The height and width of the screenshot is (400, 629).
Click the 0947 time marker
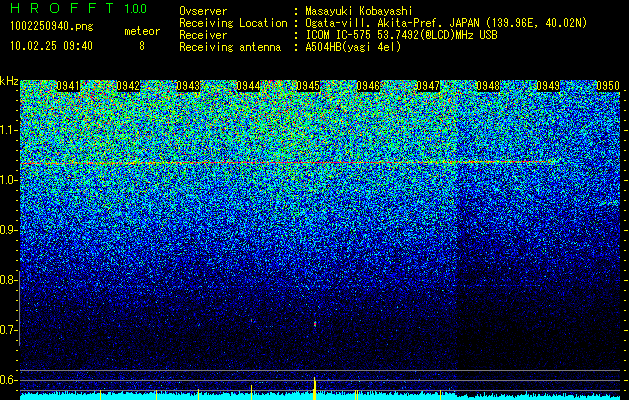428,86
